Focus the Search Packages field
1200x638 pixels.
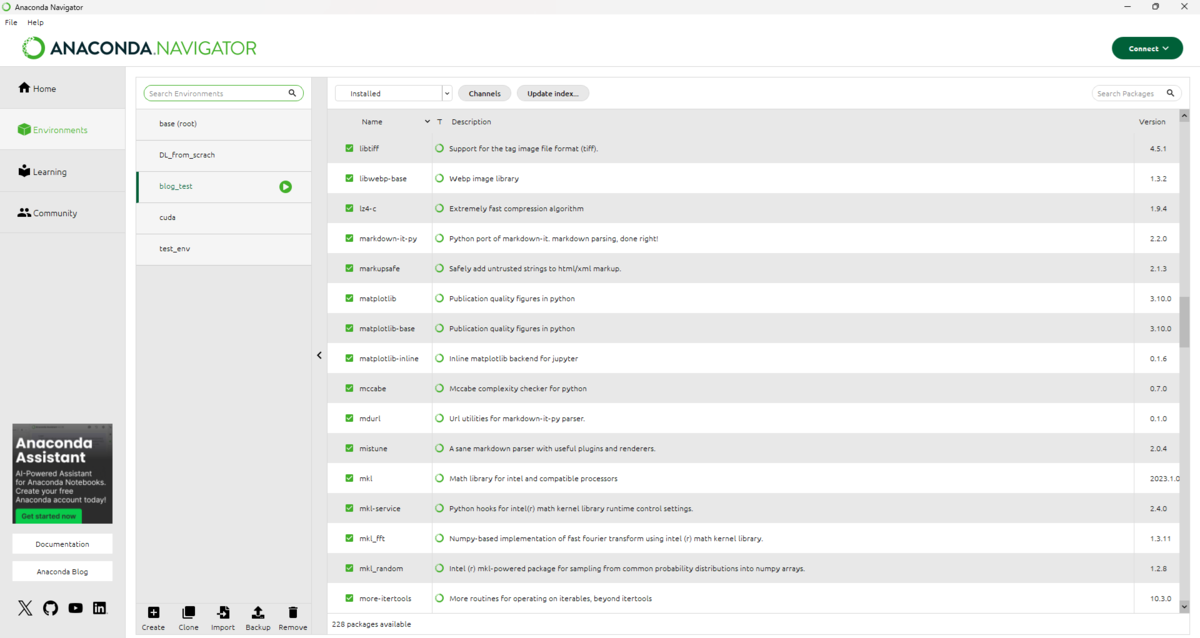coord(1137,93)
